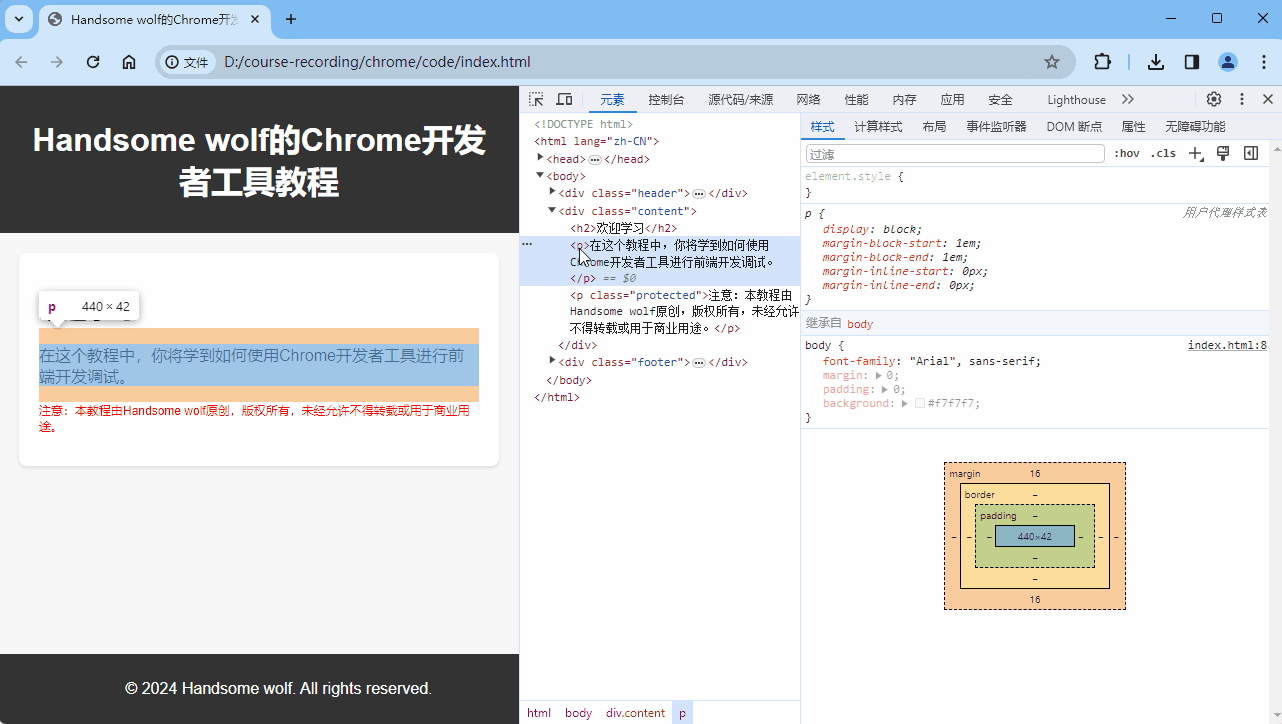The height and width of the screenshot is (724, 1282).
Task: Expand the padding shorthand in body rule
Action: 885,389
